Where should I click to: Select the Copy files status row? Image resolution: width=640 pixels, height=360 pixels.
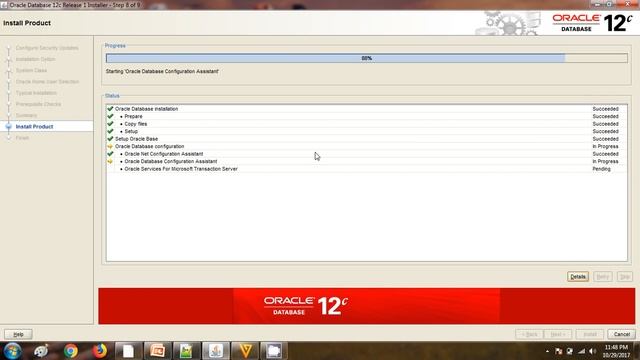pyautogui.click(x=367, y=124)
